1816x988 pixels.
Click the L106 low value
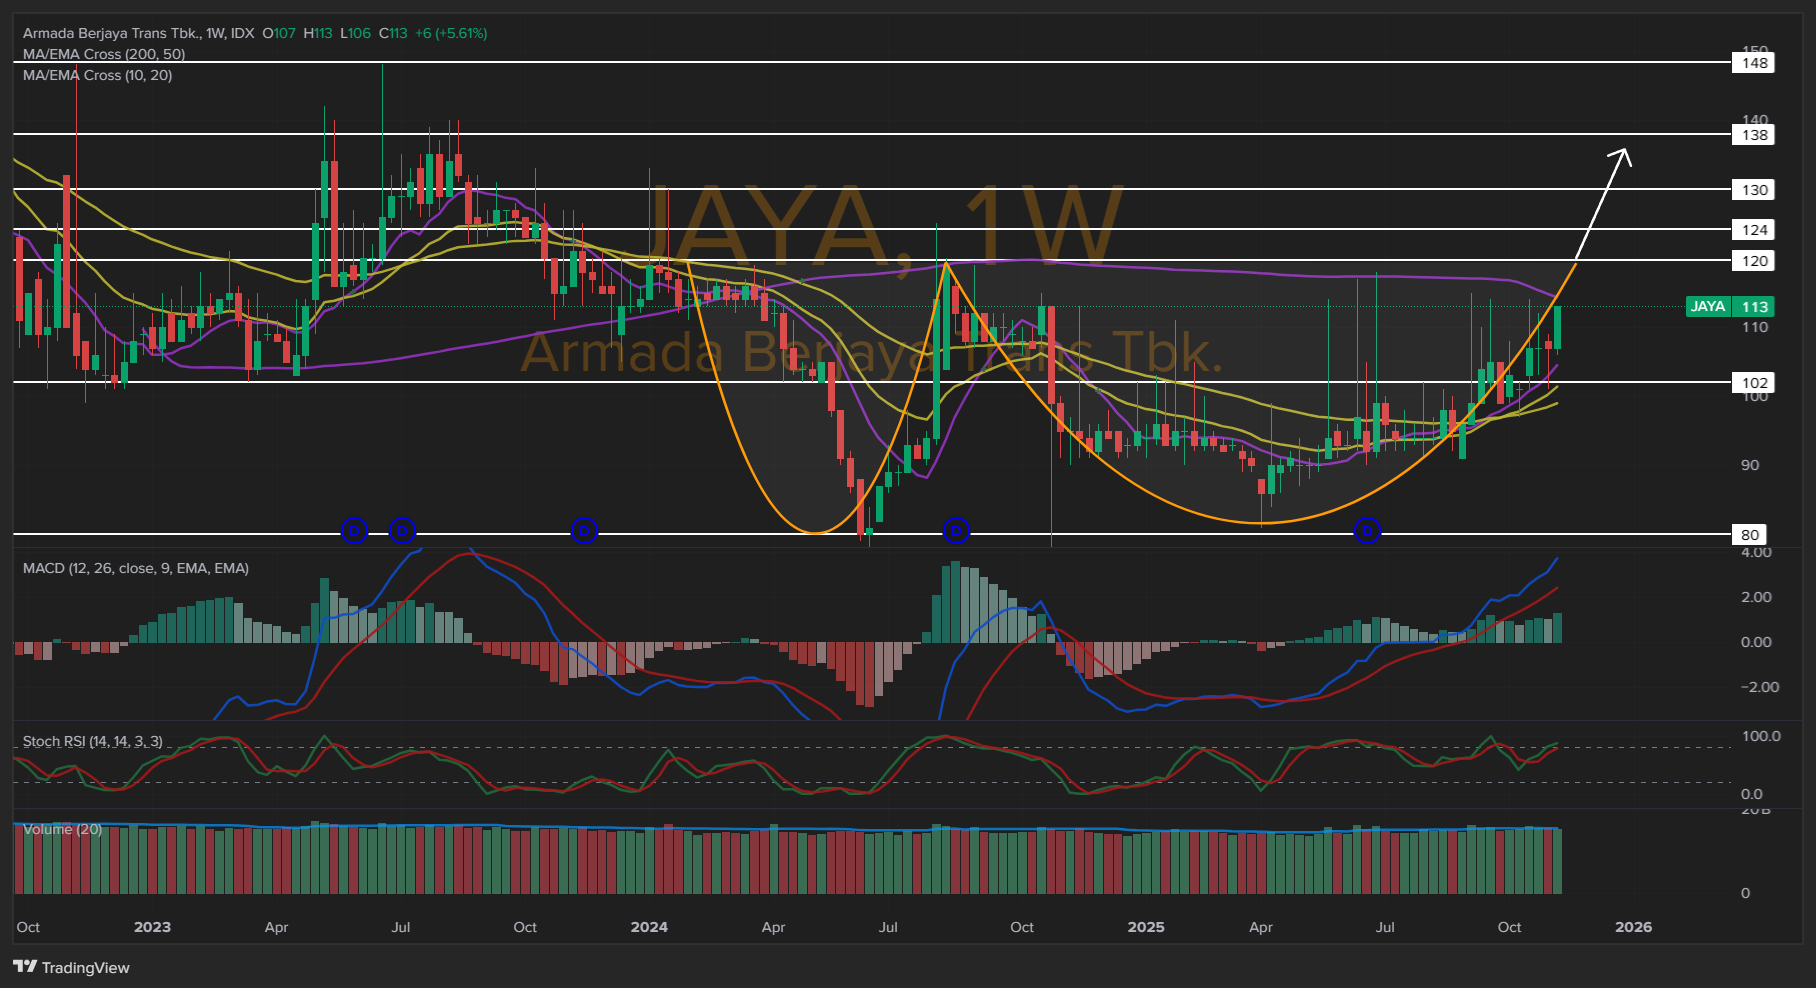tap(355, 33)
